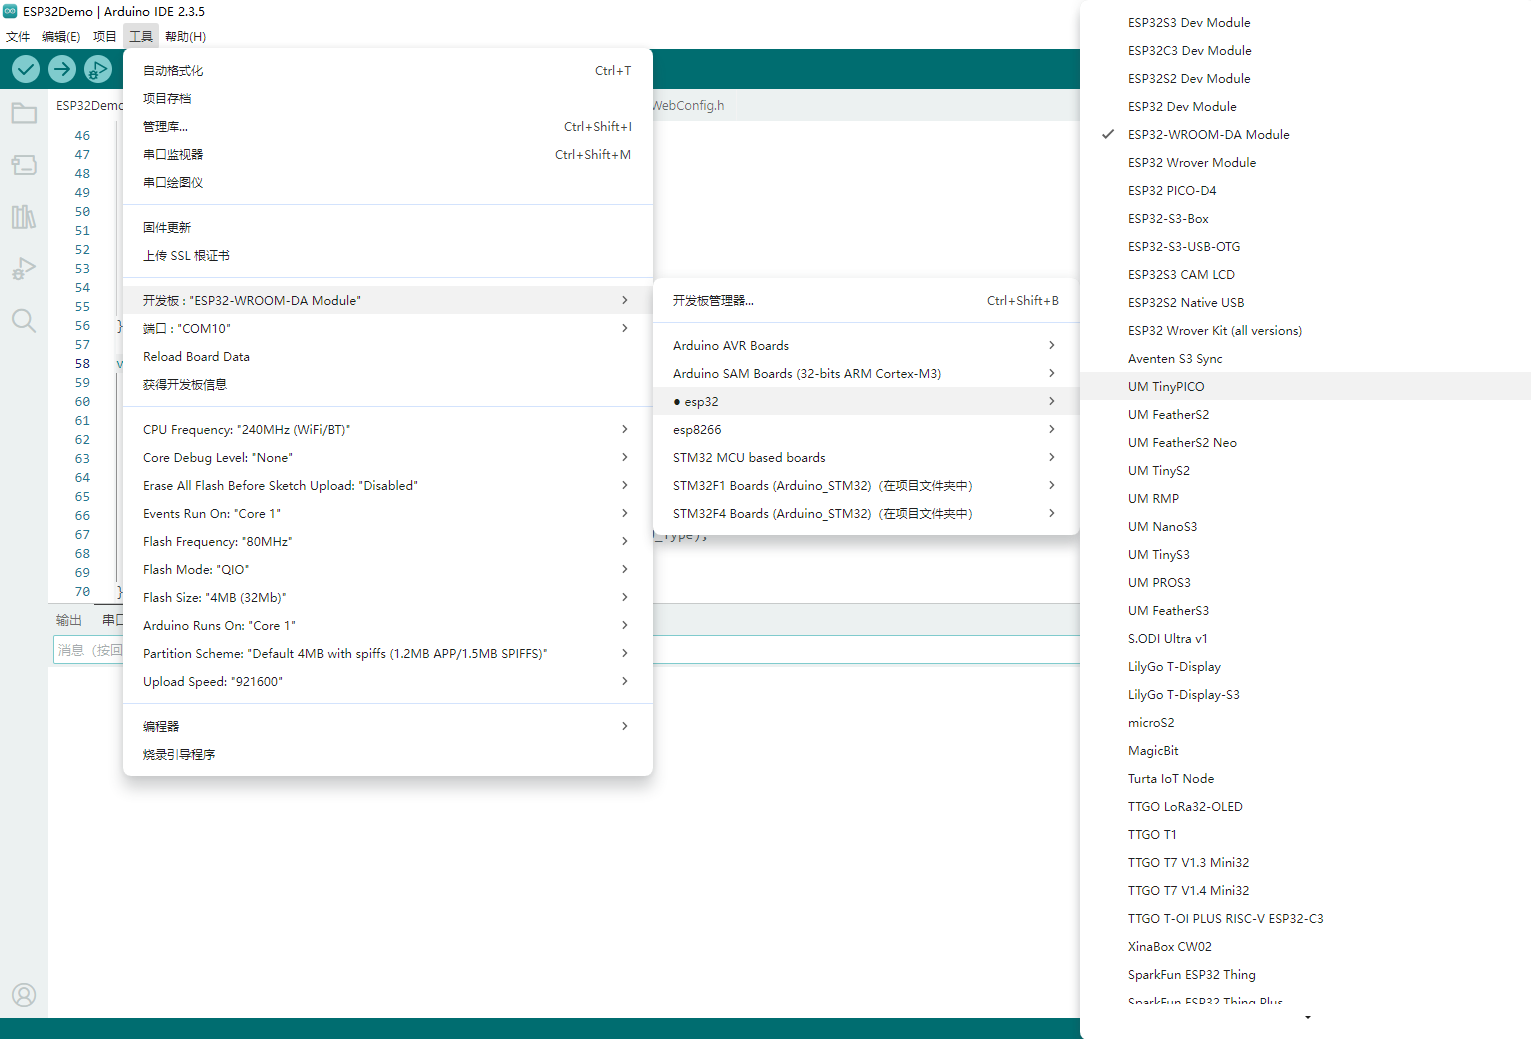The image size is (1531, 1039).
Task: Expand STM32F4 Boards (Arduino_STM32) submenu
Action: [866, 513]
